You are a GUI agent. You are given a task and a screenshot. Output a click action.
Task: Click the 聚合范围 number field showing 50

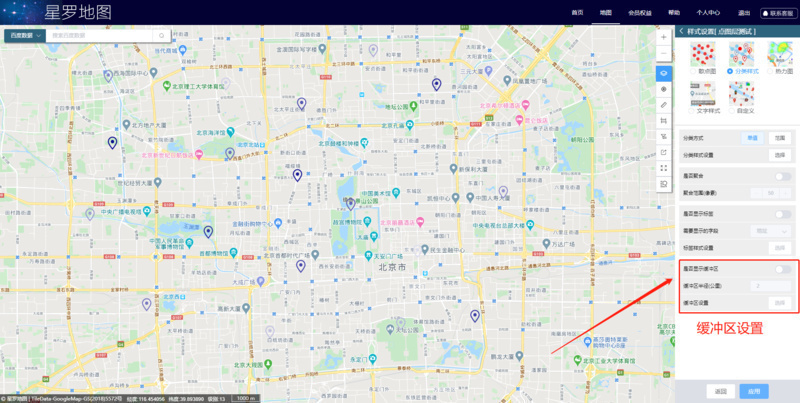point(771,193)
